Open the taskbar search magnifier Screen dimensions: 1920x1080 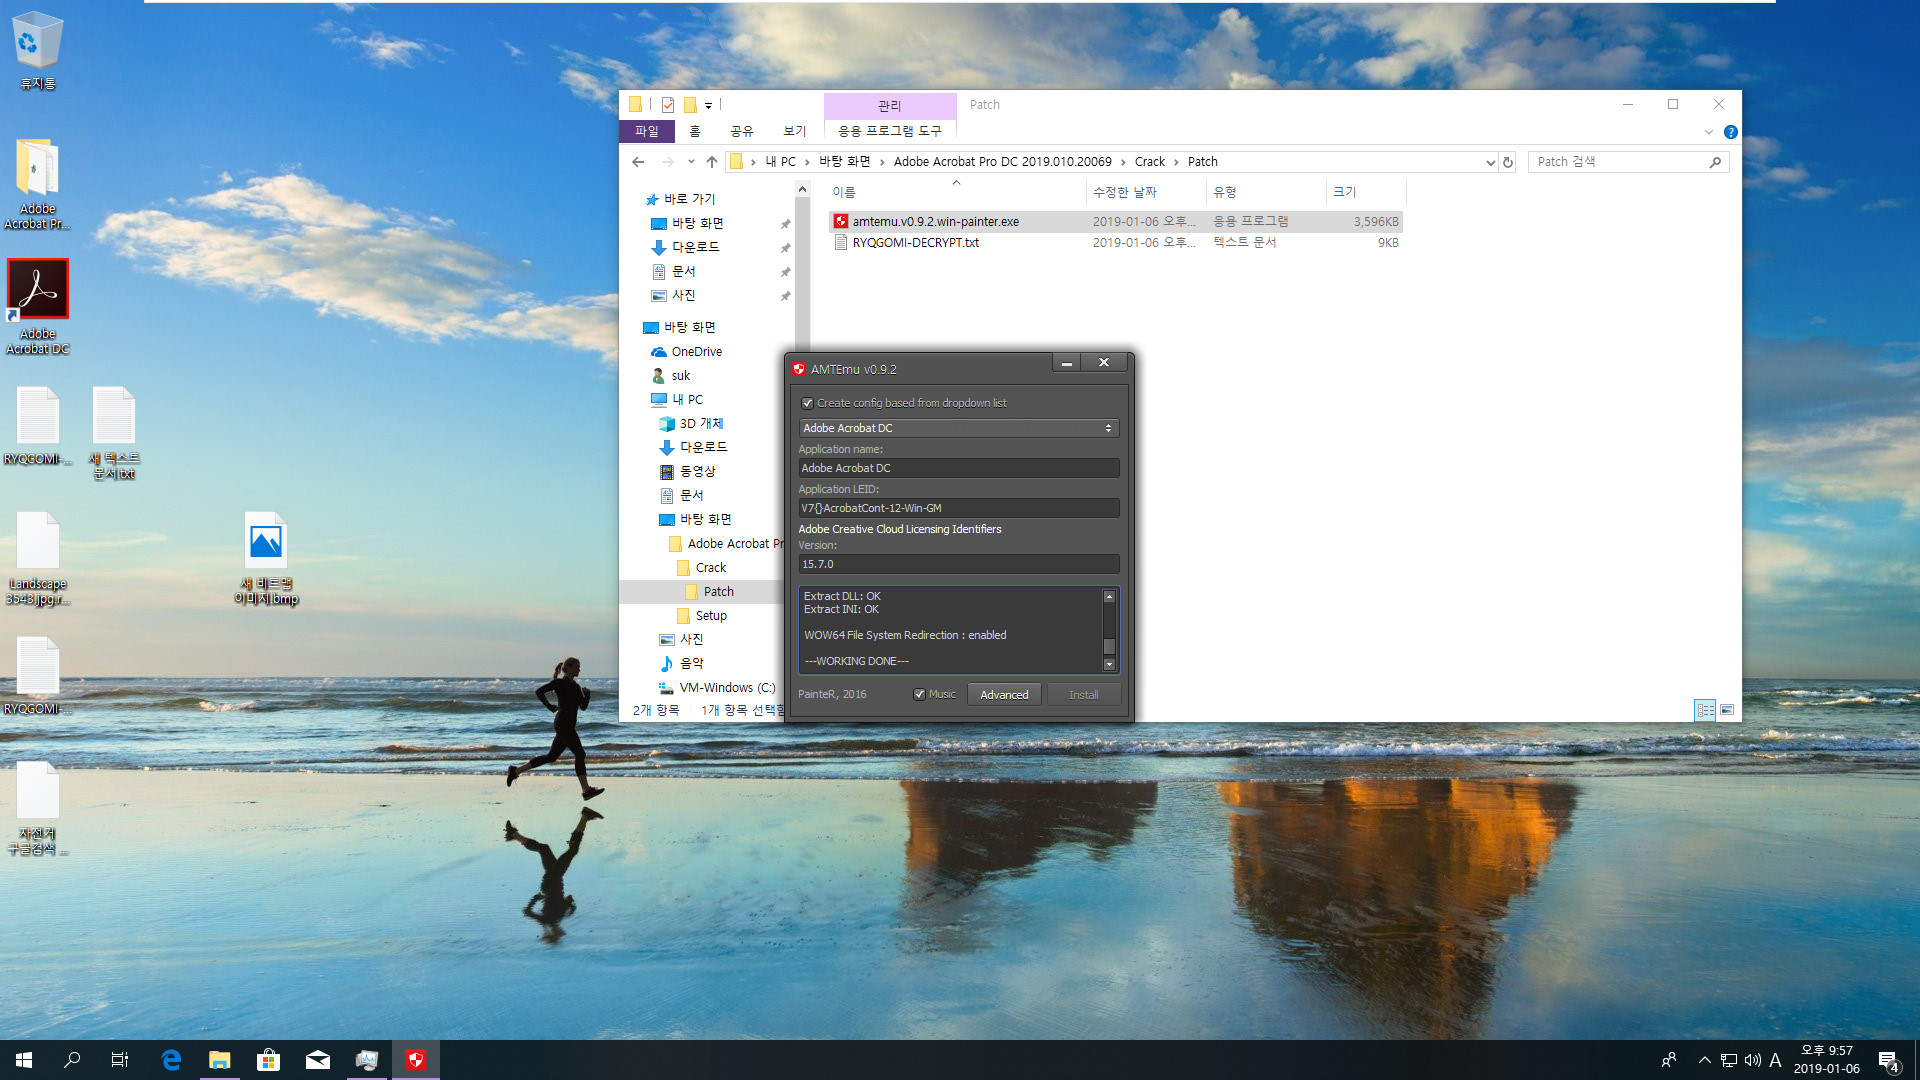(x=72, y=1060)
